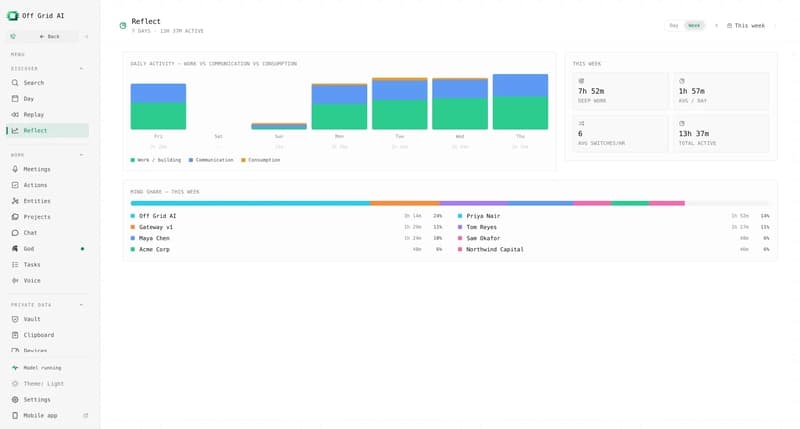
Task: Select Meetings label in sidebar
Action: pyautogui.click(x=37, y=169)
